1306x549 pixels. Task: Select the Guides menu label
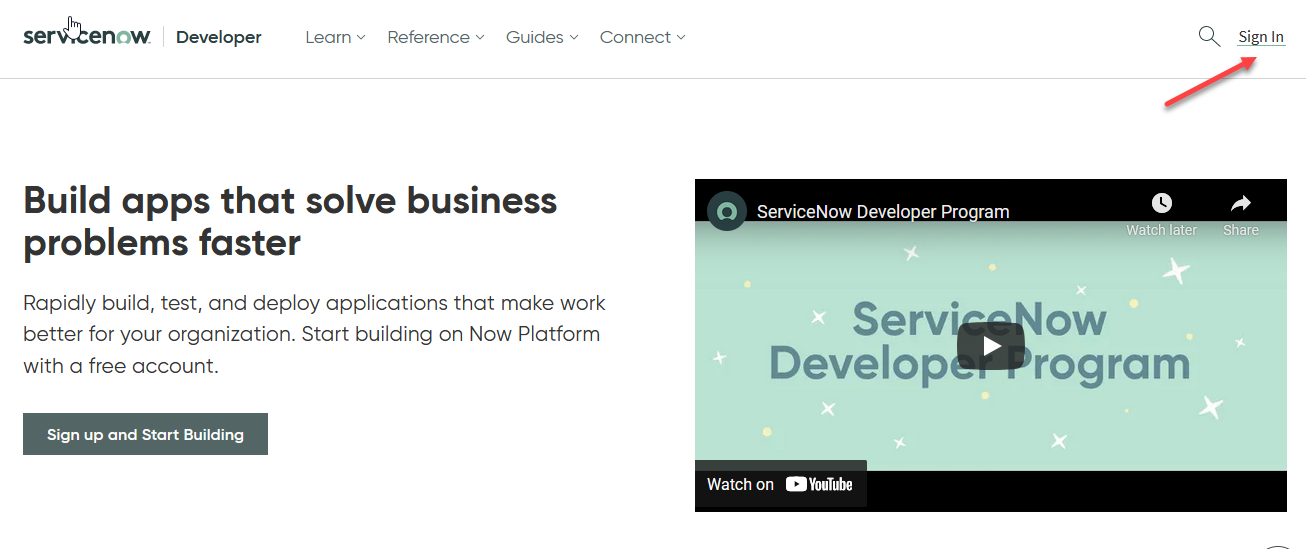click(534, 37)
